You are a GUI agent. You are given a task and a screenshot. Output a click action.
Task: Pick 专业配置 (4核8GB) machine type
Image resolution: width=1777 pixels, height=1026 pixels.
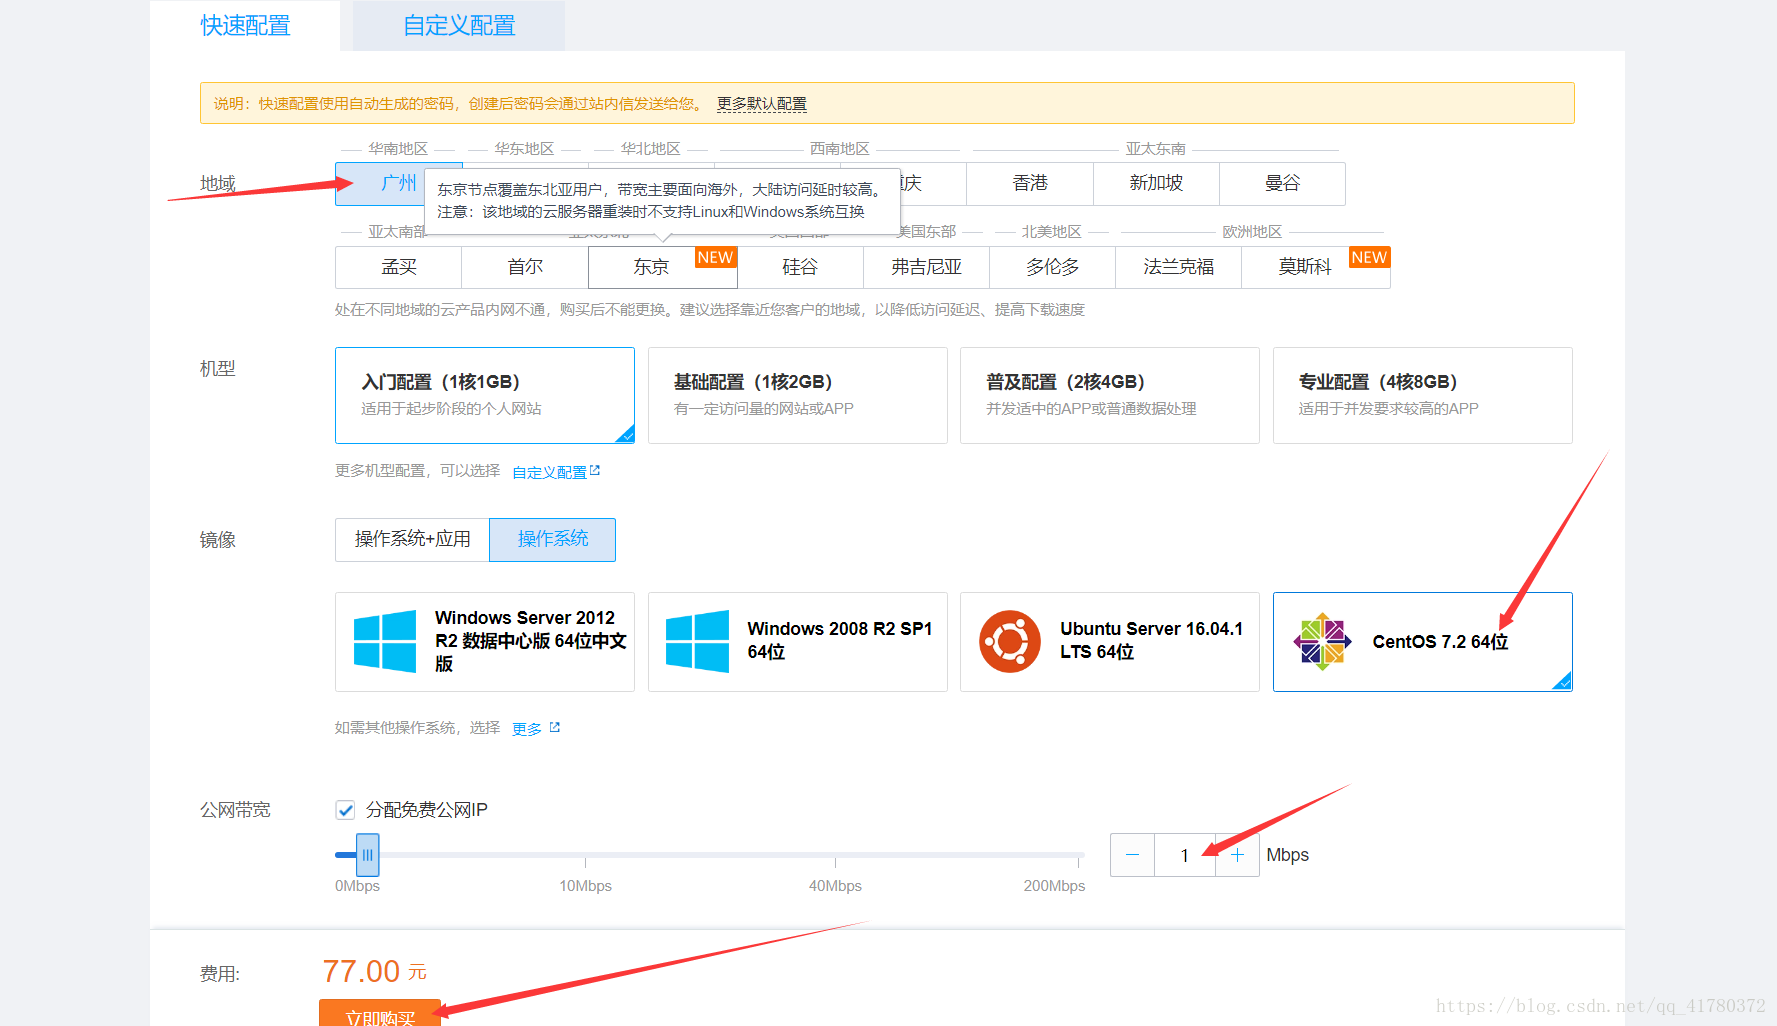tap(1423, 395)
